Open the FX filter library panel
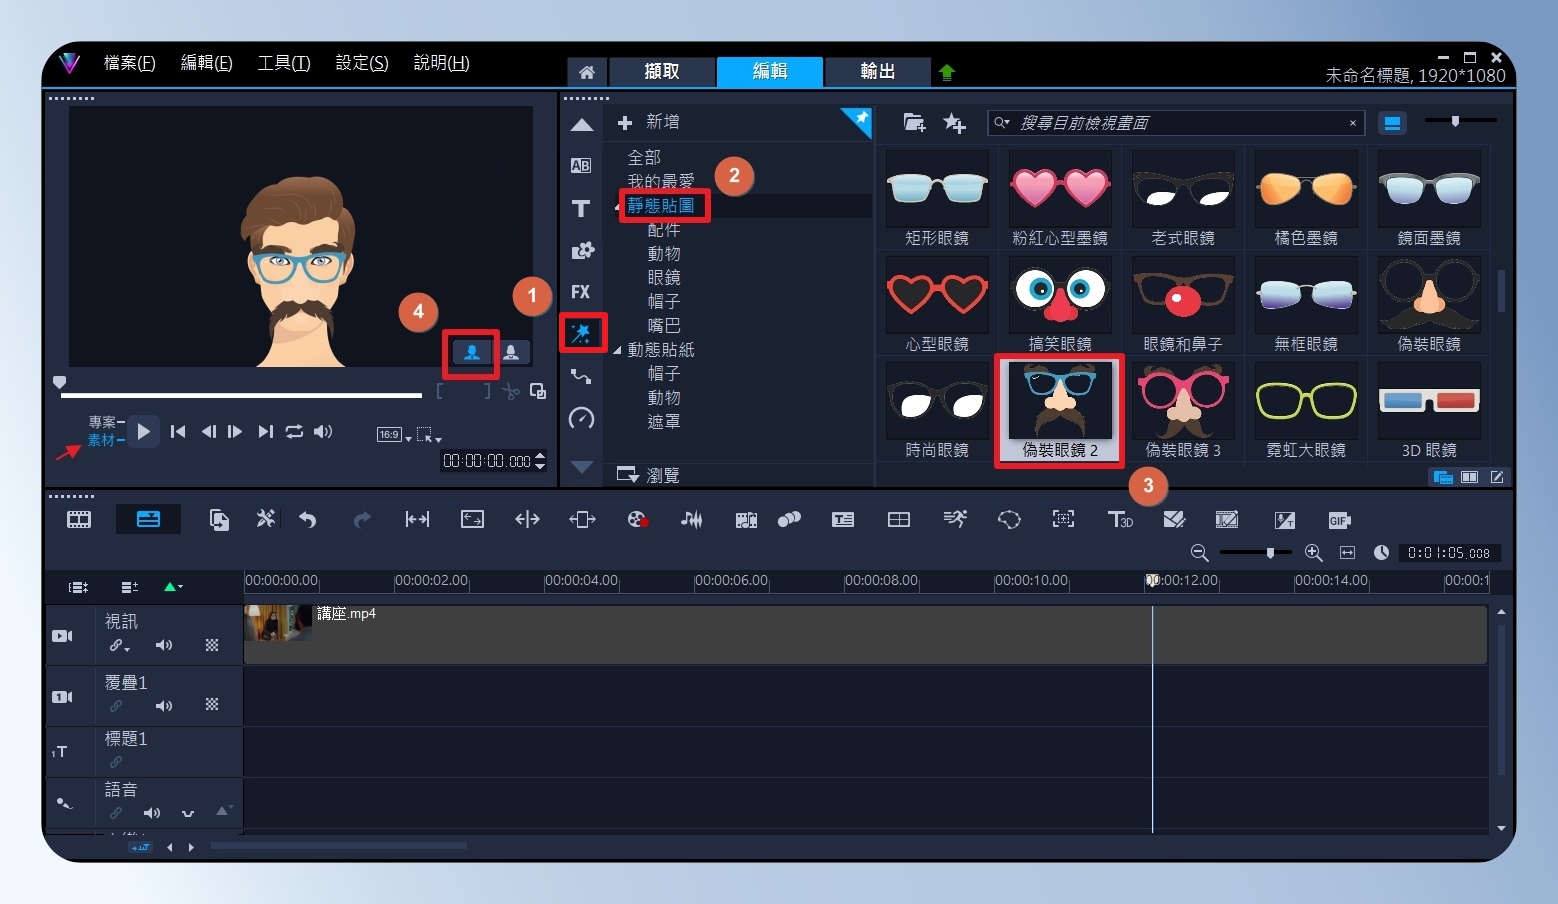The image size is (1558, 904). [x=581, y=292]
